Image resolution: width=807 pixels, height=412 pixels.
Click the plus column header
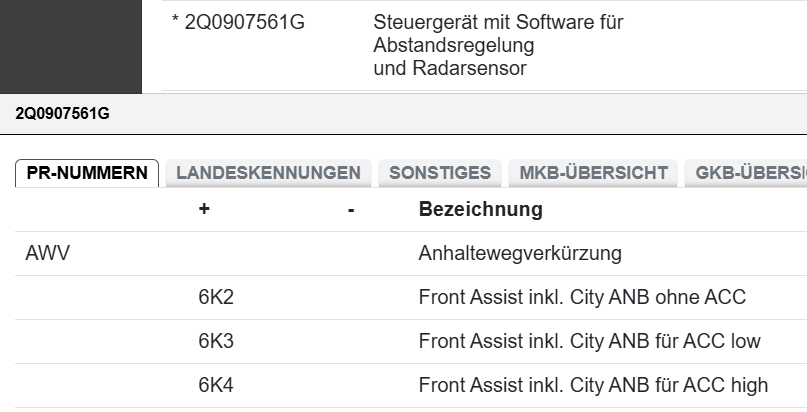point(204,210)
